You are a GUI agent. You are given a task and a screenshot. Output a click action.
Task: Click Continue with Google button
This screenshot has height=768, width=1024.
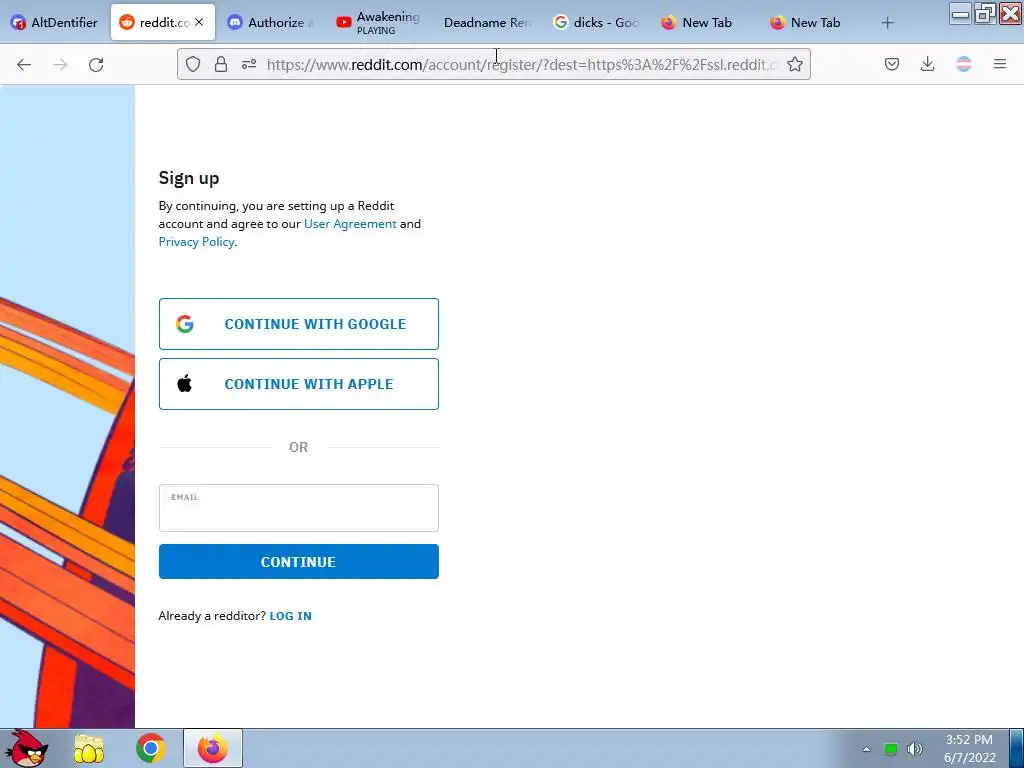pos(298,324)
